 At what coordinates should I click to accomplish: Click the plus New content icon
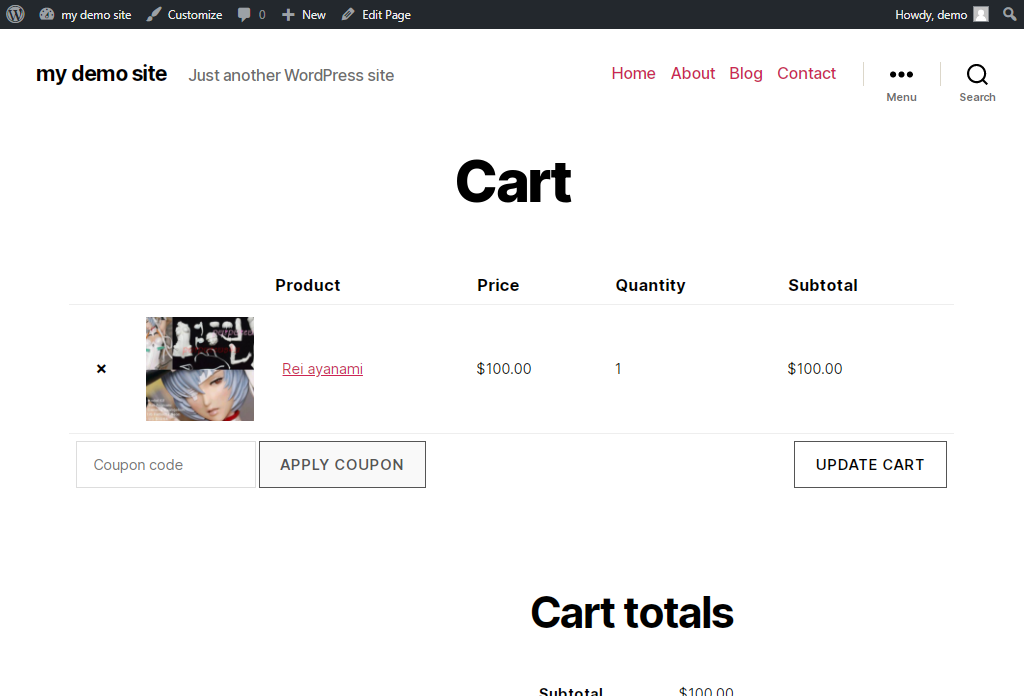pos(288,14)
